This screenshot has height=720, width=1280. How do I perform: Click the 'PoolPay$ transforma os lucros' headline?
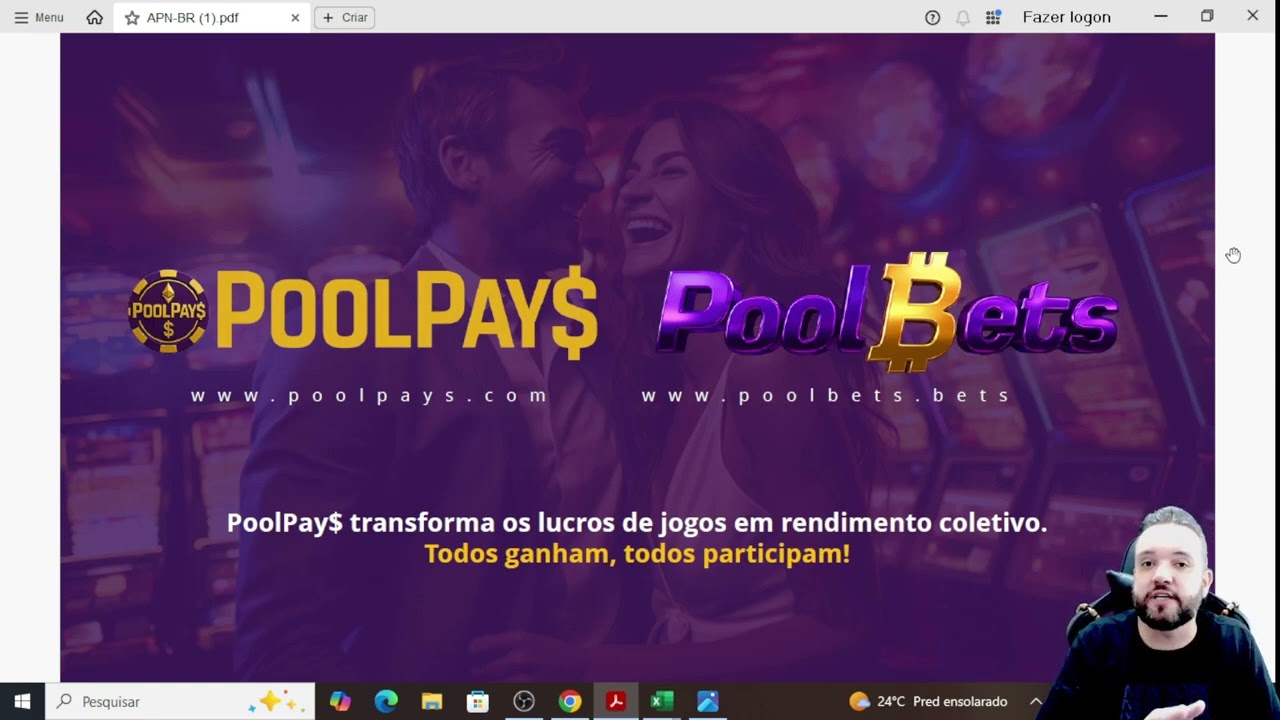point(637,522)
